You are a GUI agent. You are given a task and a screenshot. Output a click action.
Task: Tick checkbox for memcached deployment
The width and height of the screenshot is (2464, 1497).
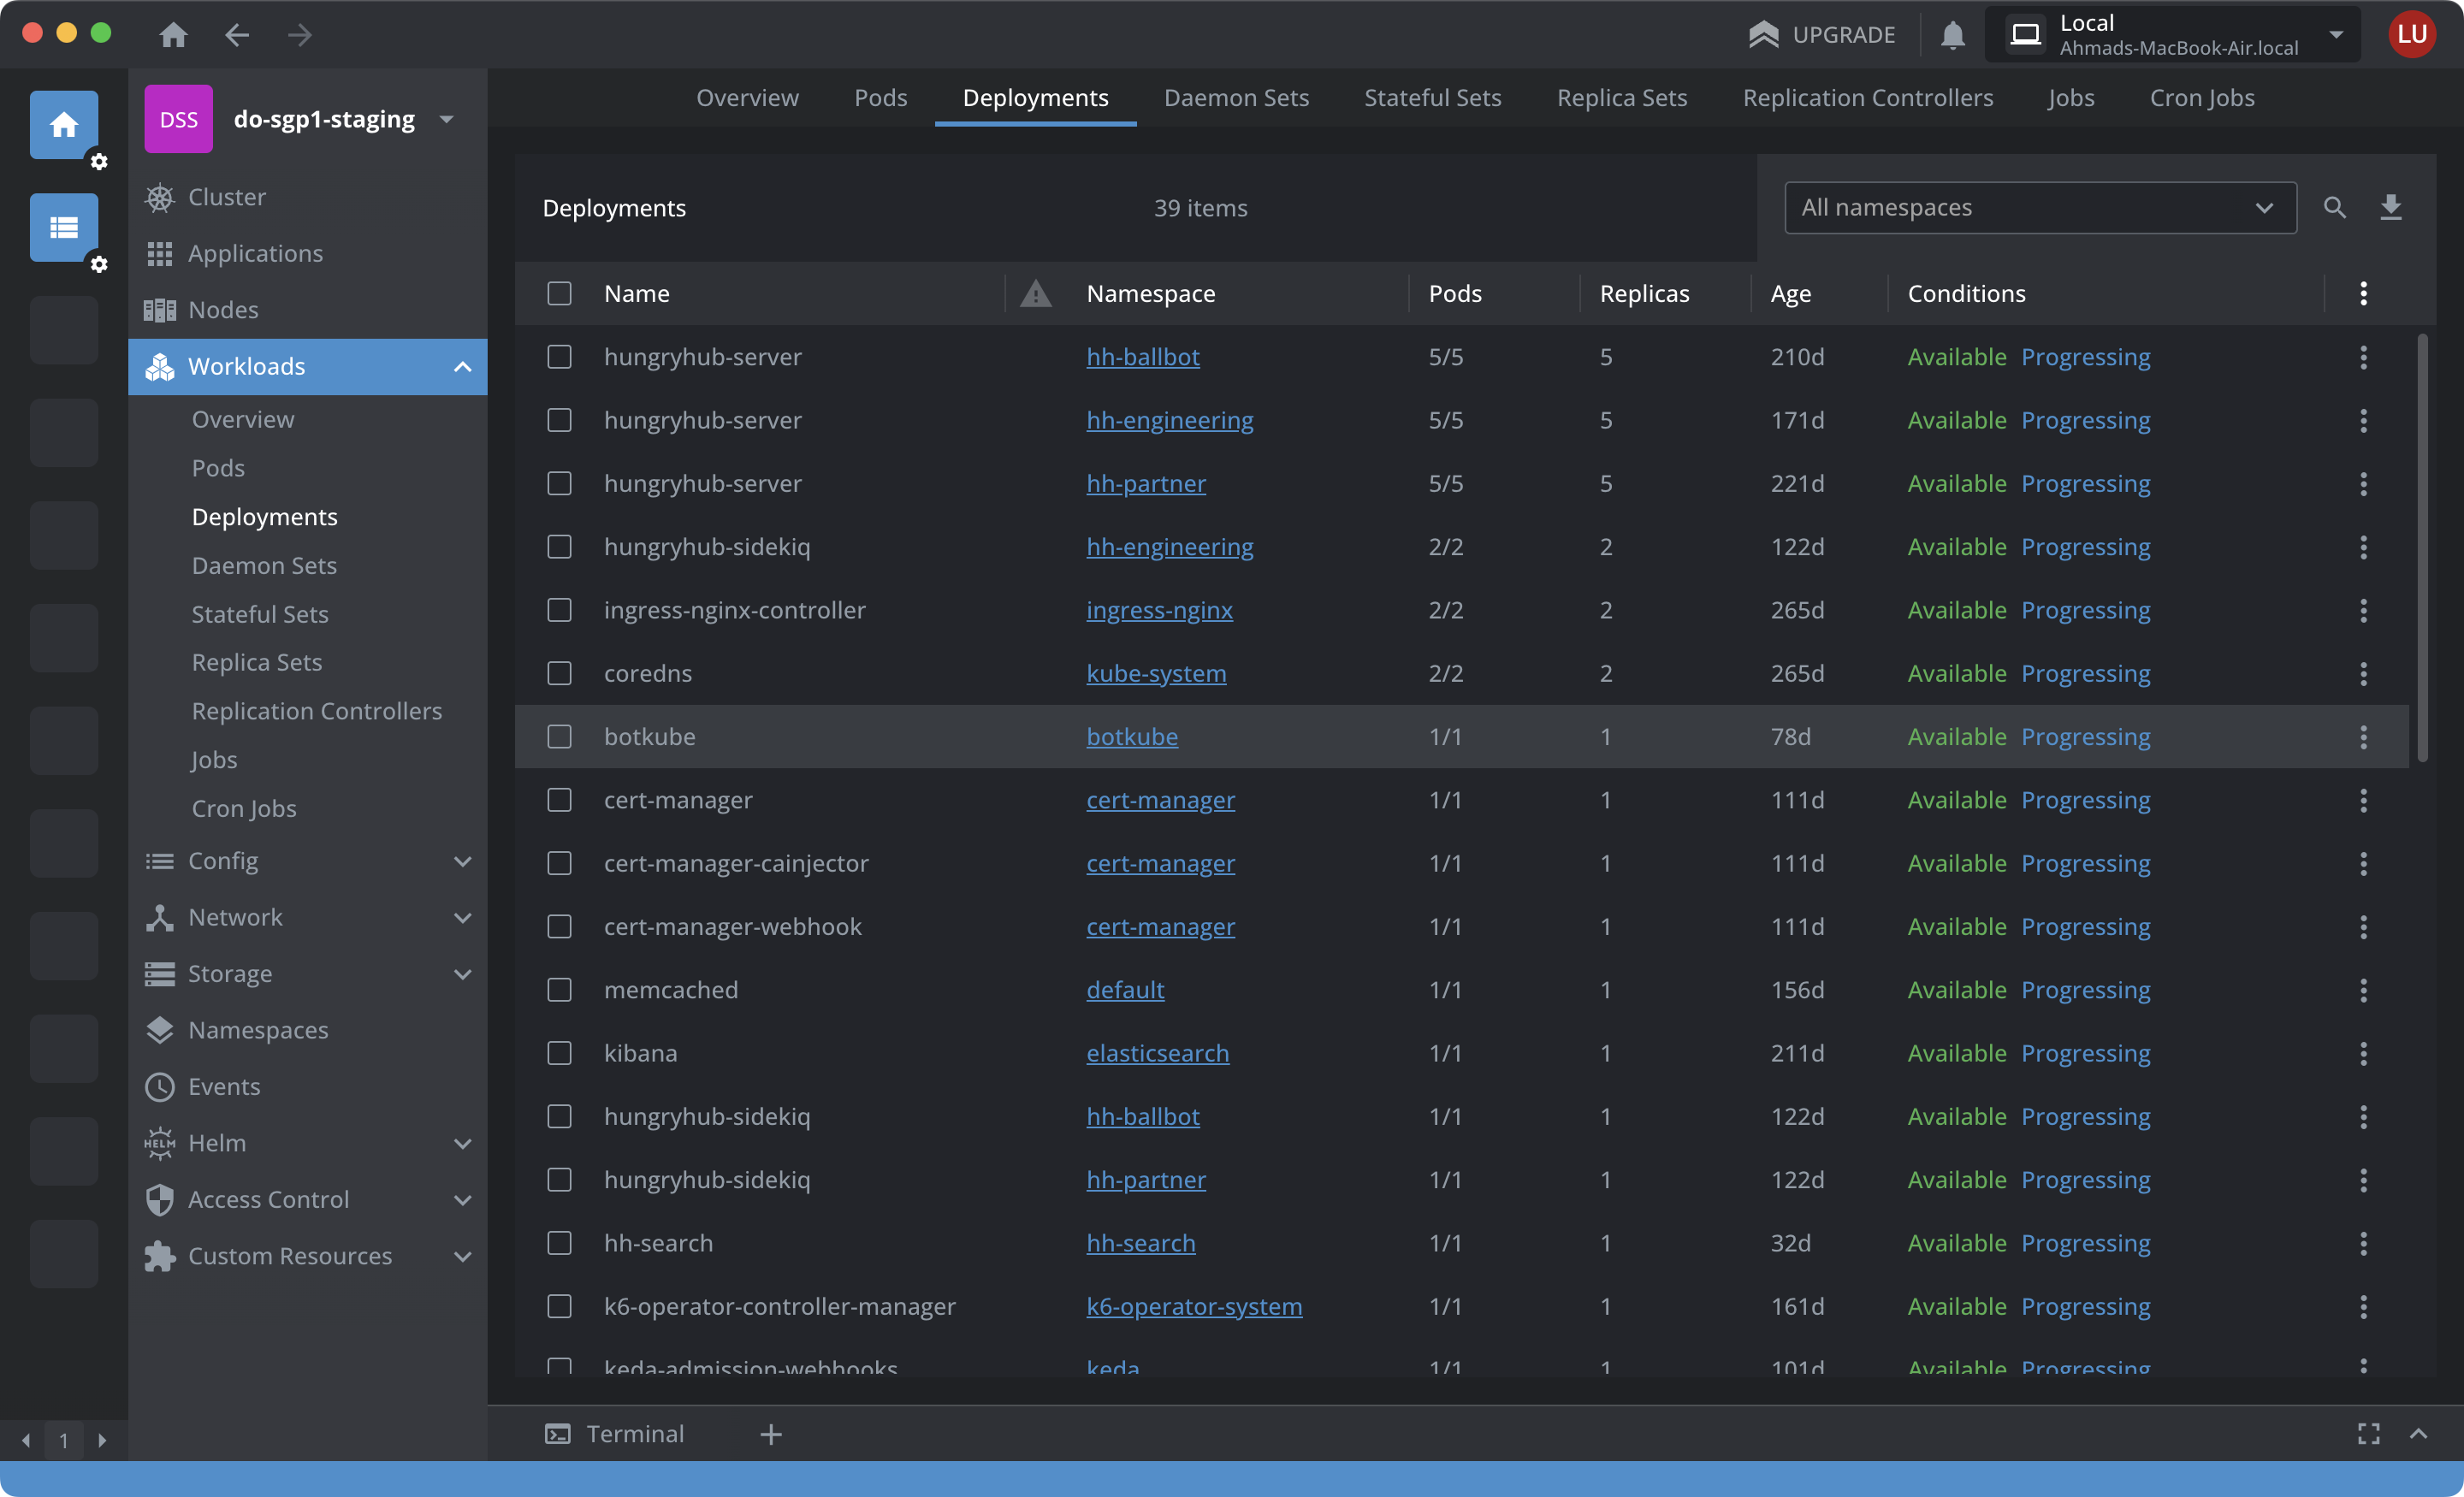coord(559,990)
